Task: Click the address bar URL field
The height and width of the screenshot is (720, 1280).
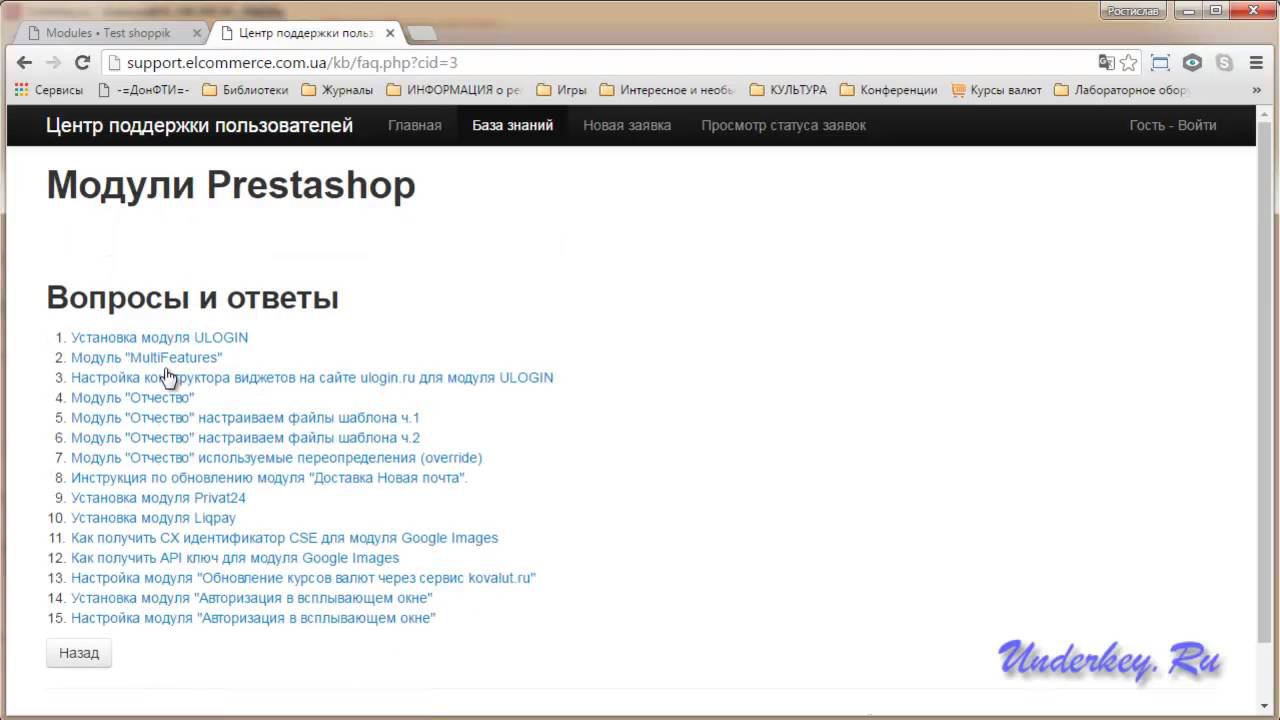Action: [x=600, y=62]
